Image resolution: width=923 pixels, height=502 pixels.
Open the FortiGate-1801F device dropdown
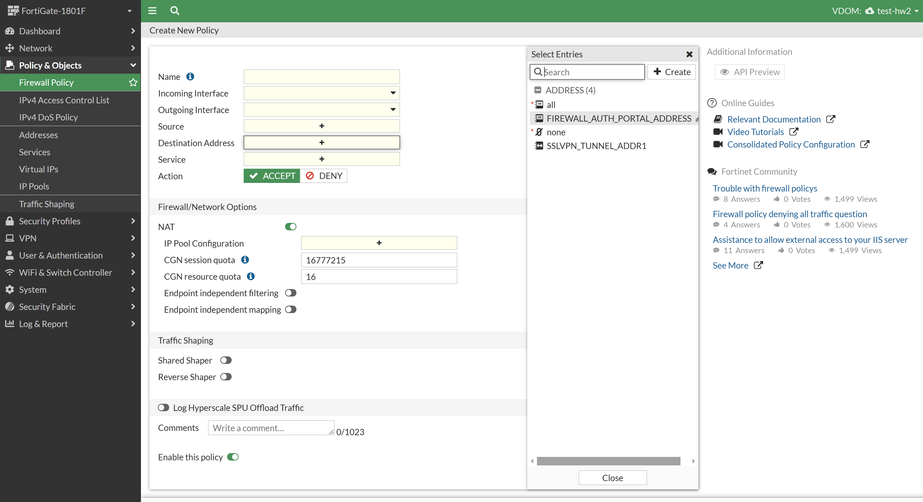[x=130, y=11]
